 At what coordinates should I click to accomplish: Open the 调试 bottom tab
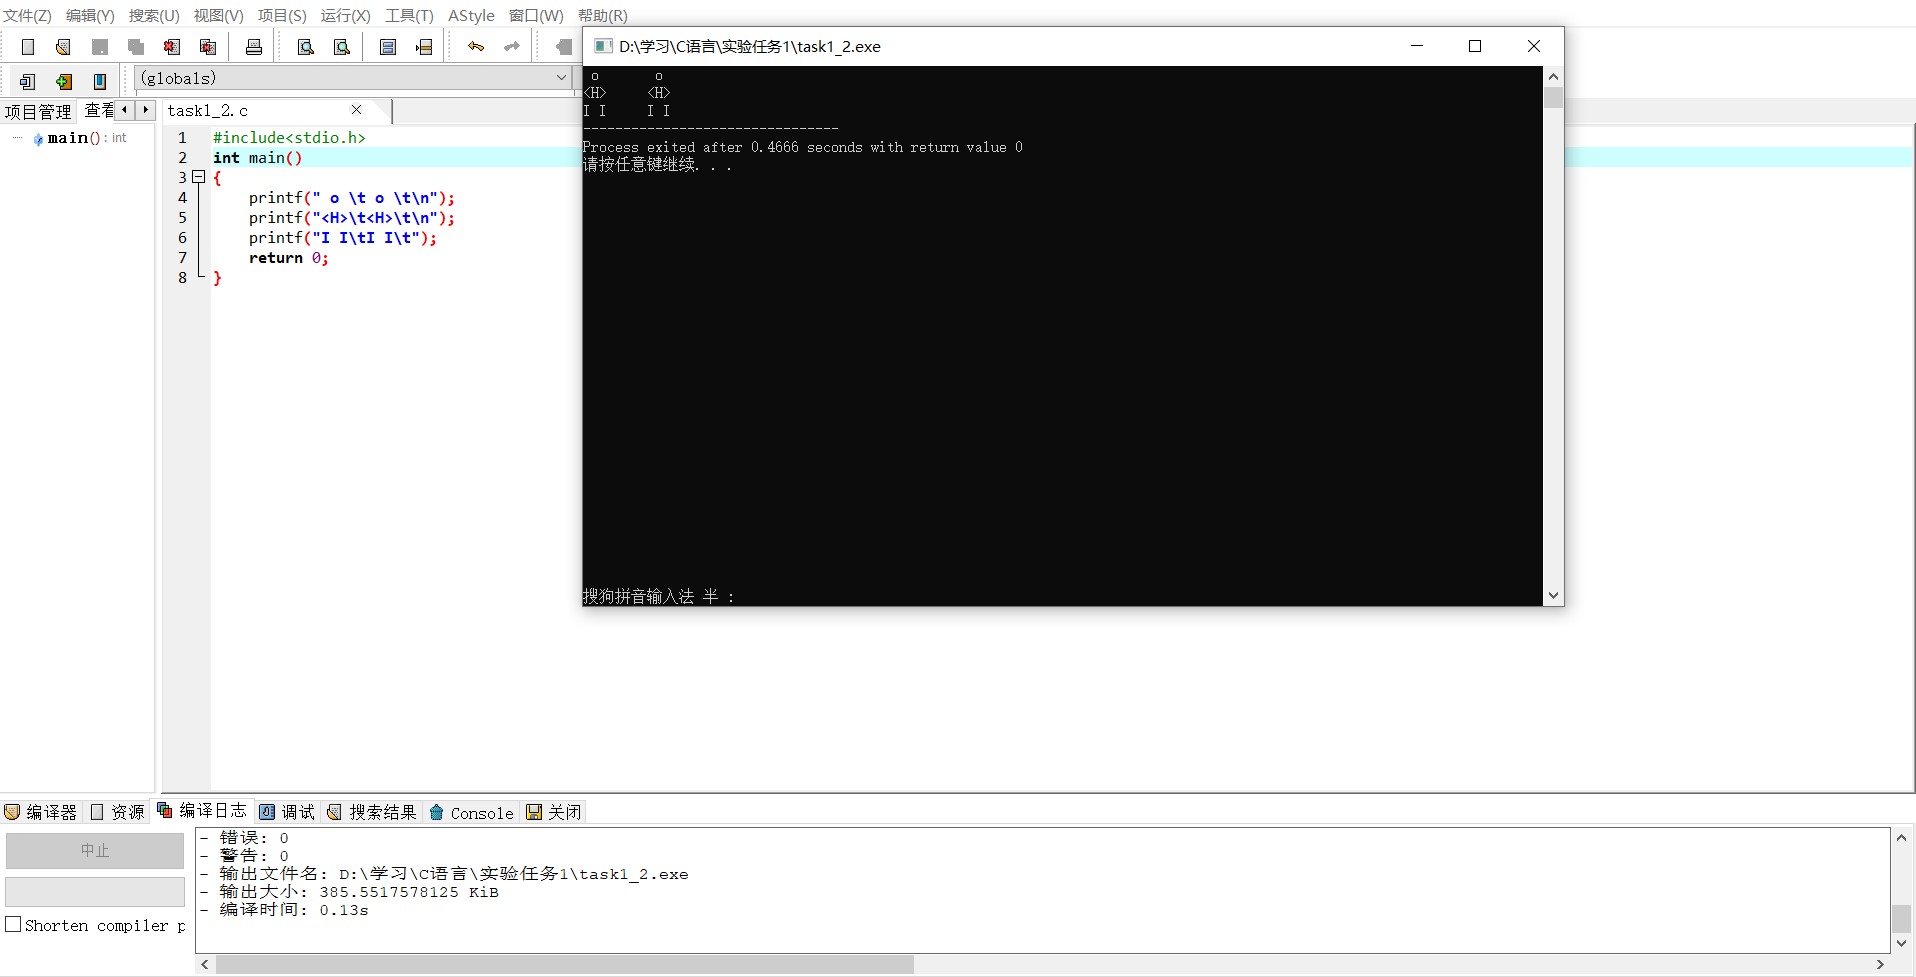(x=288, y=812)
